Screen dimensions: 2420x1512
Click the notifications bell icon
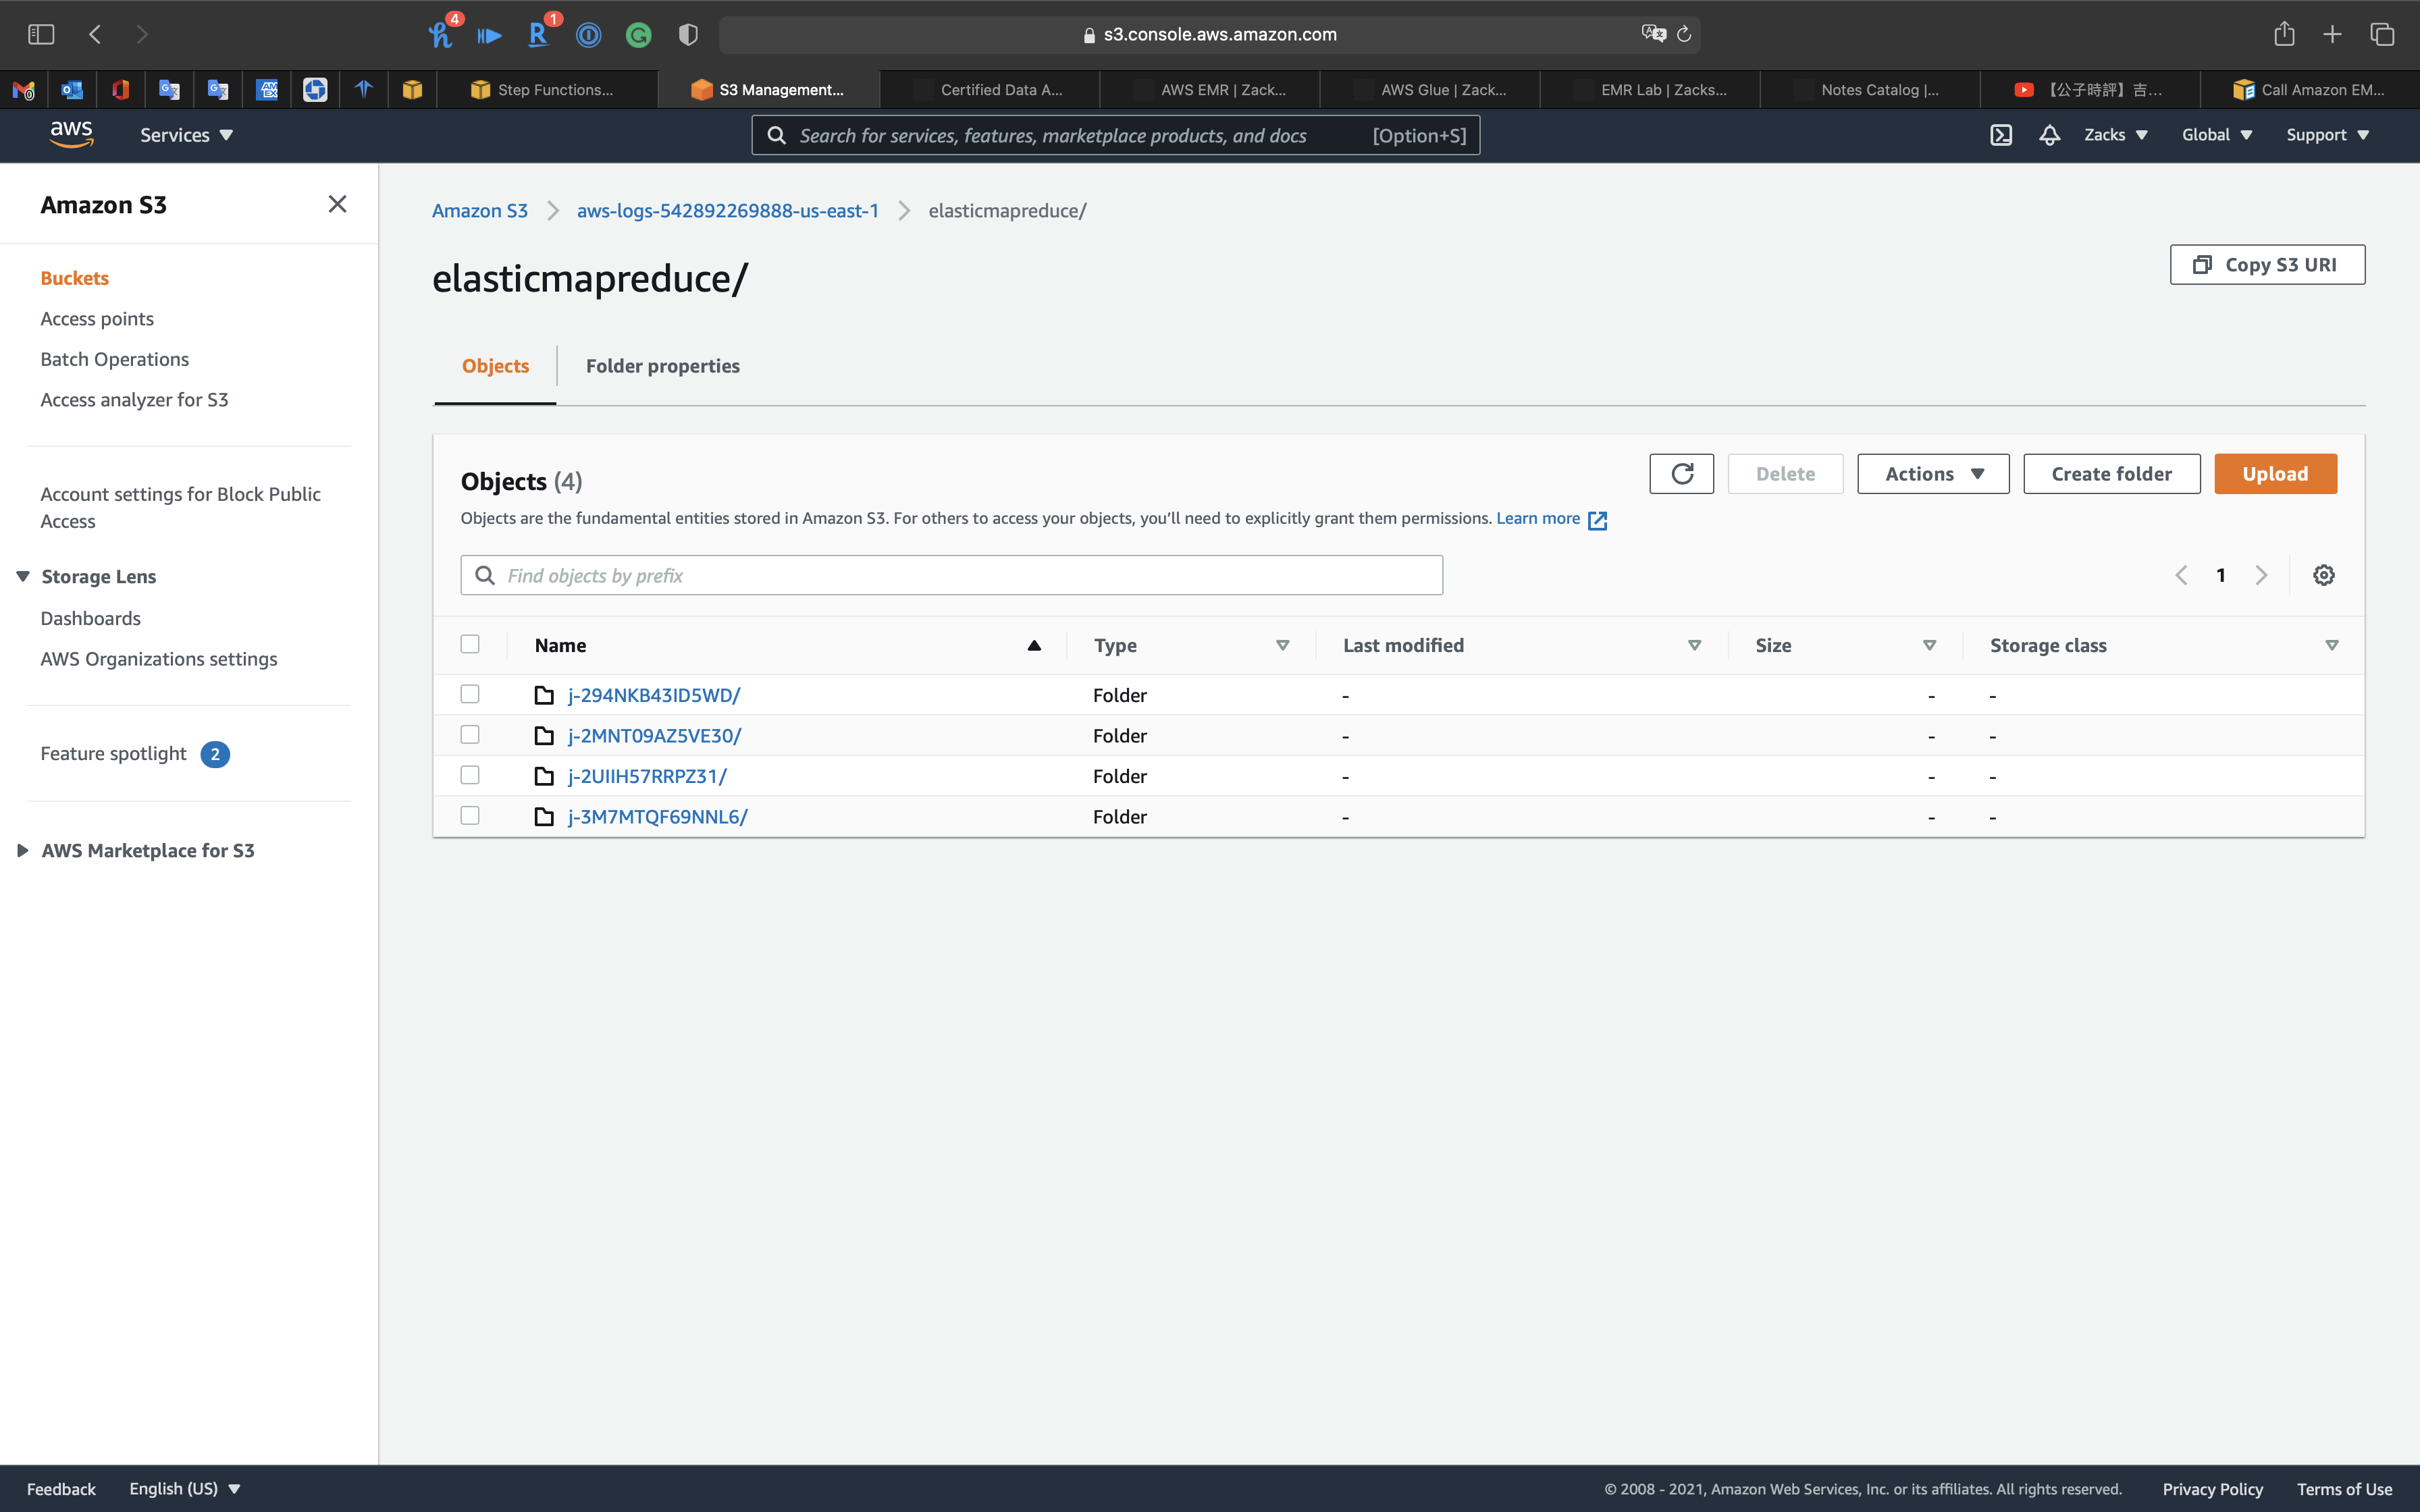click(x=2049, y=135)
